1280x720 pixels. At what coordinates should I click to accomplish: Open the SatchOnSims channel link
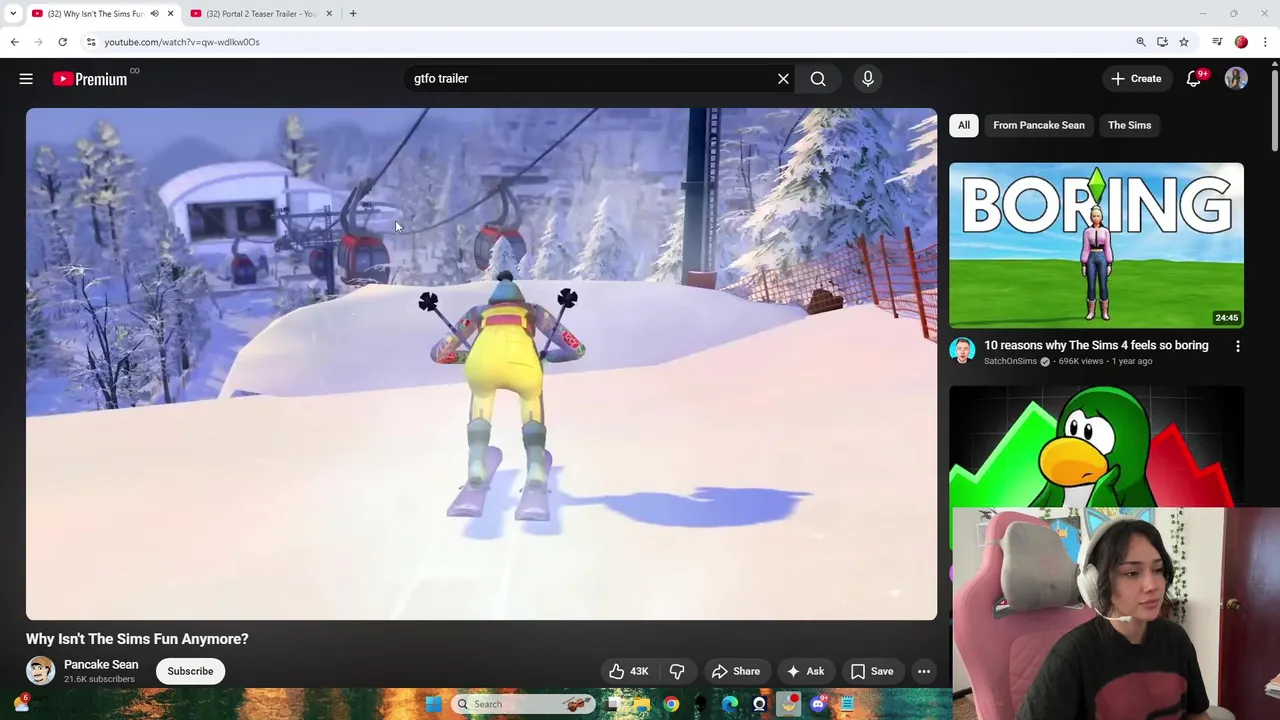click(1010, 361)
